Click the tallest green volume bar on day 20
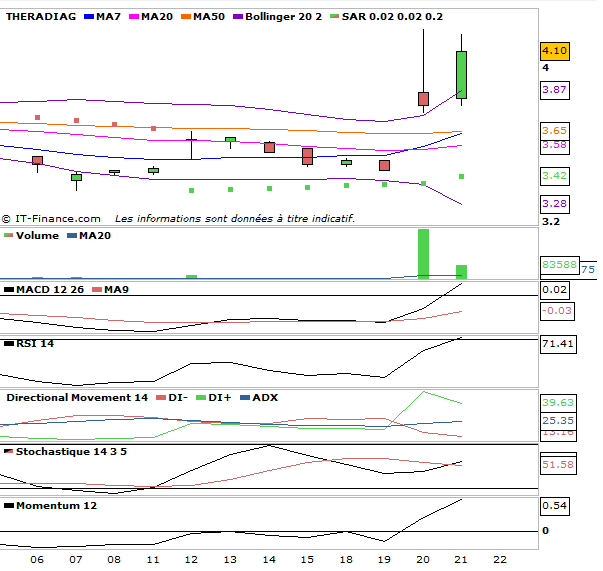This screenshot has width=603, height=571. [423, 254]
